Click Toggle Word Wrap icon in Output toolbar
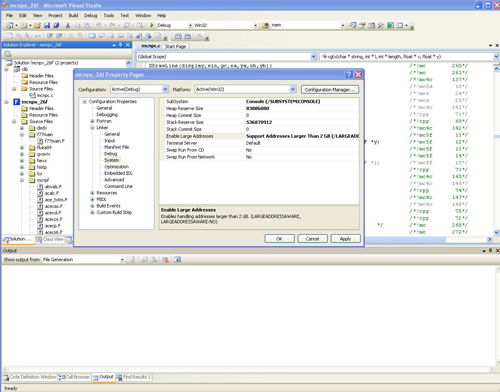The image size is (500, 392). [177, 260]
